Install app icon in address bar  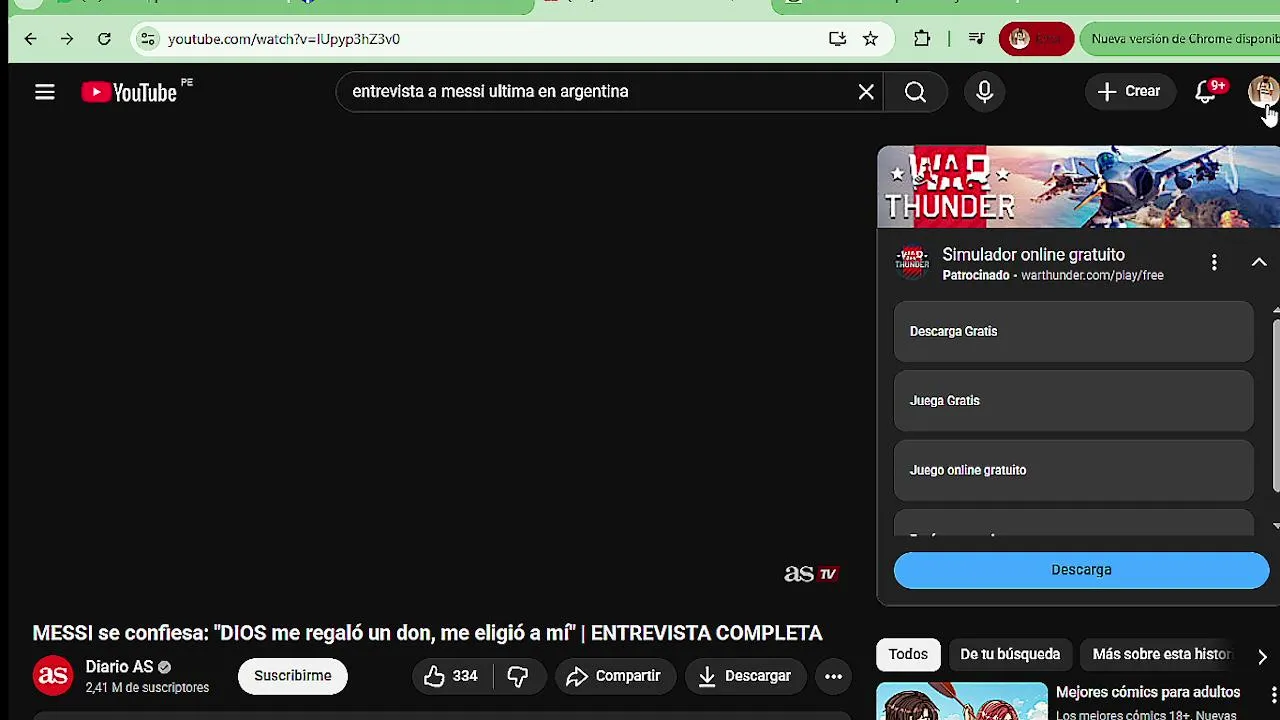click(838, 39)
